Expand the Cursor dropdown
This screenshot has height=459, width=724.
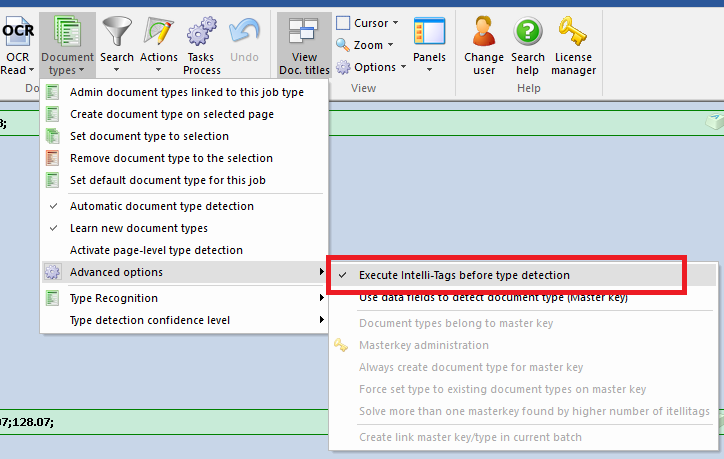coord(367,23)
